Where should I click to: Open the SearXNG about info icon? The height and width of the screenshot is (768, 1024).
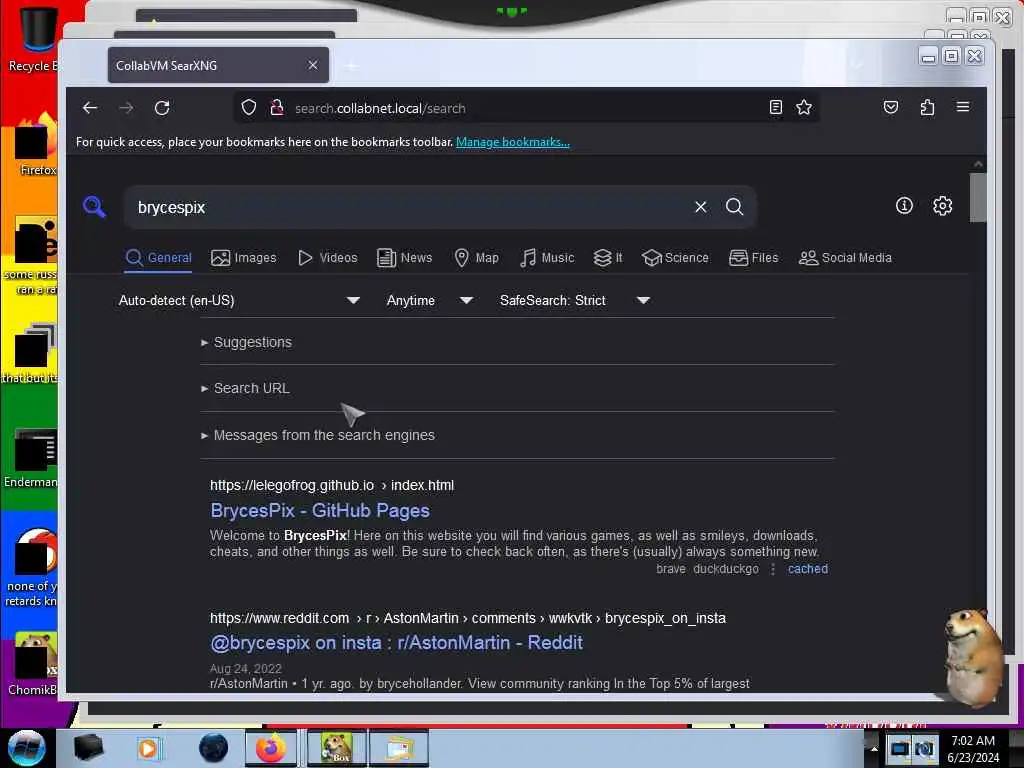[x=904, y=206]
